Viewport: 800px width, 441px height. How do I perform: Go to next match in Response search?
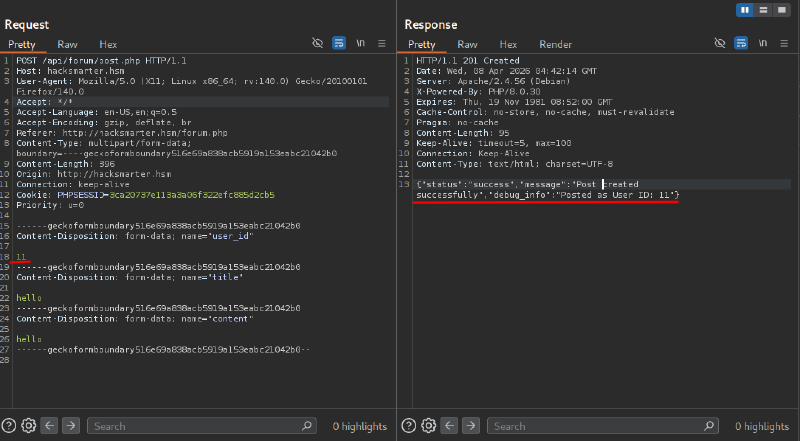[471, 425]
